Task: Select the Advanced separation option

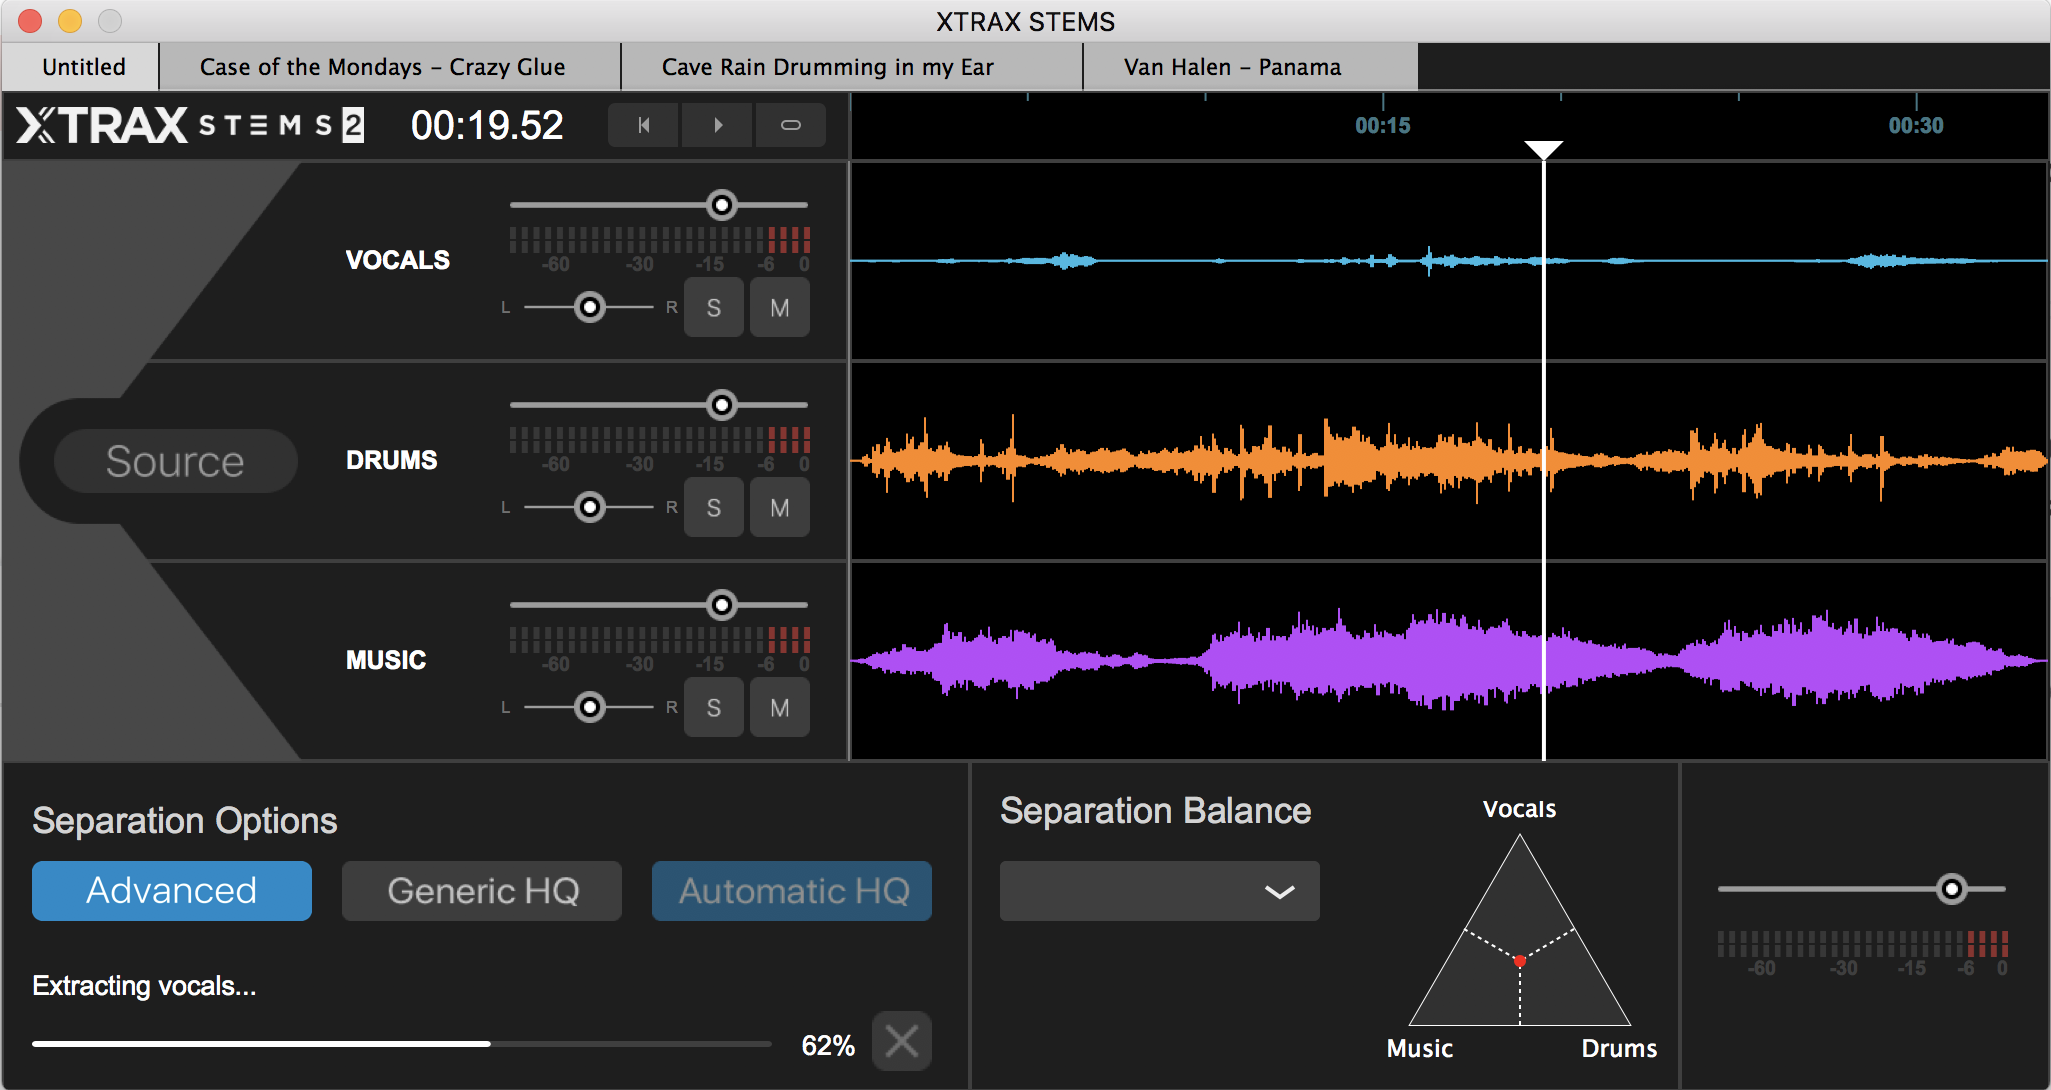Action: [x=172, y=891]
